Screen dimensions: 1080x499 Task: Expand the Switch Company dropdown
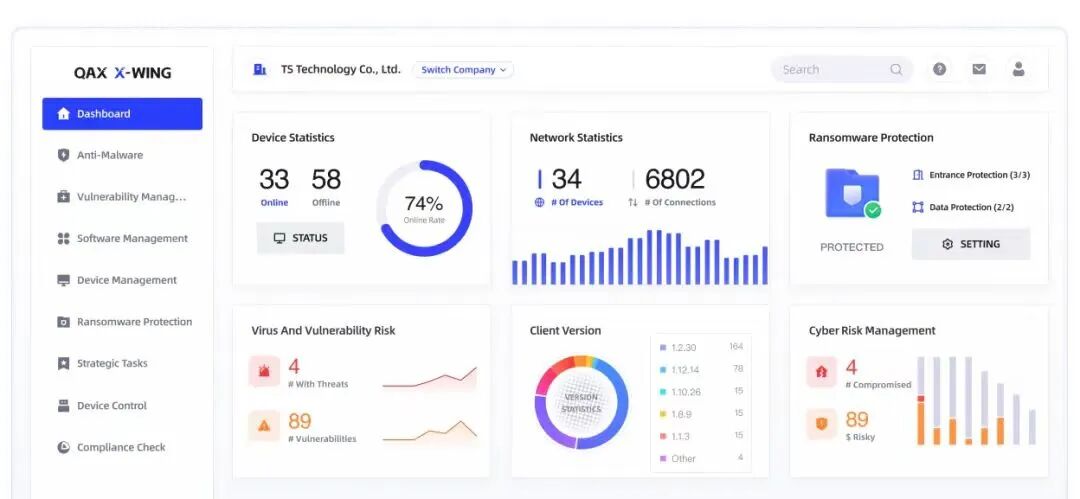[x=463, y=70]
